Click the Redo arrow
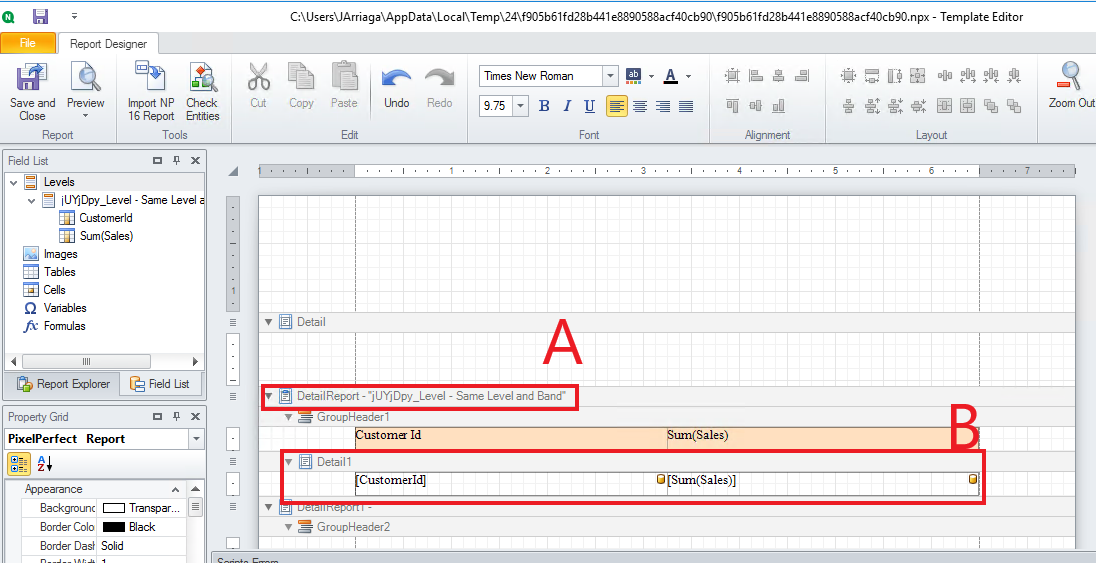 click(440, 78)
